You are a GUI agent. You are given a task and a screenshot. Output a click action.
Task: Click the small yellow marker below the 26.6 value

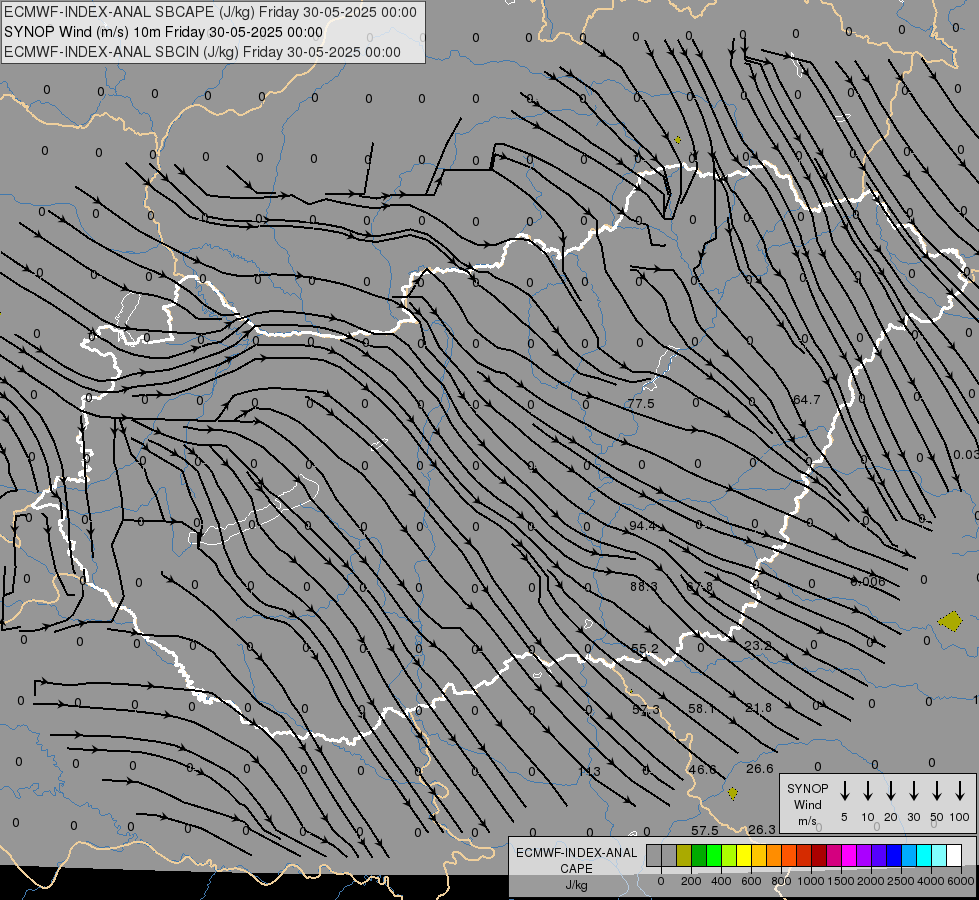point(733,793)
